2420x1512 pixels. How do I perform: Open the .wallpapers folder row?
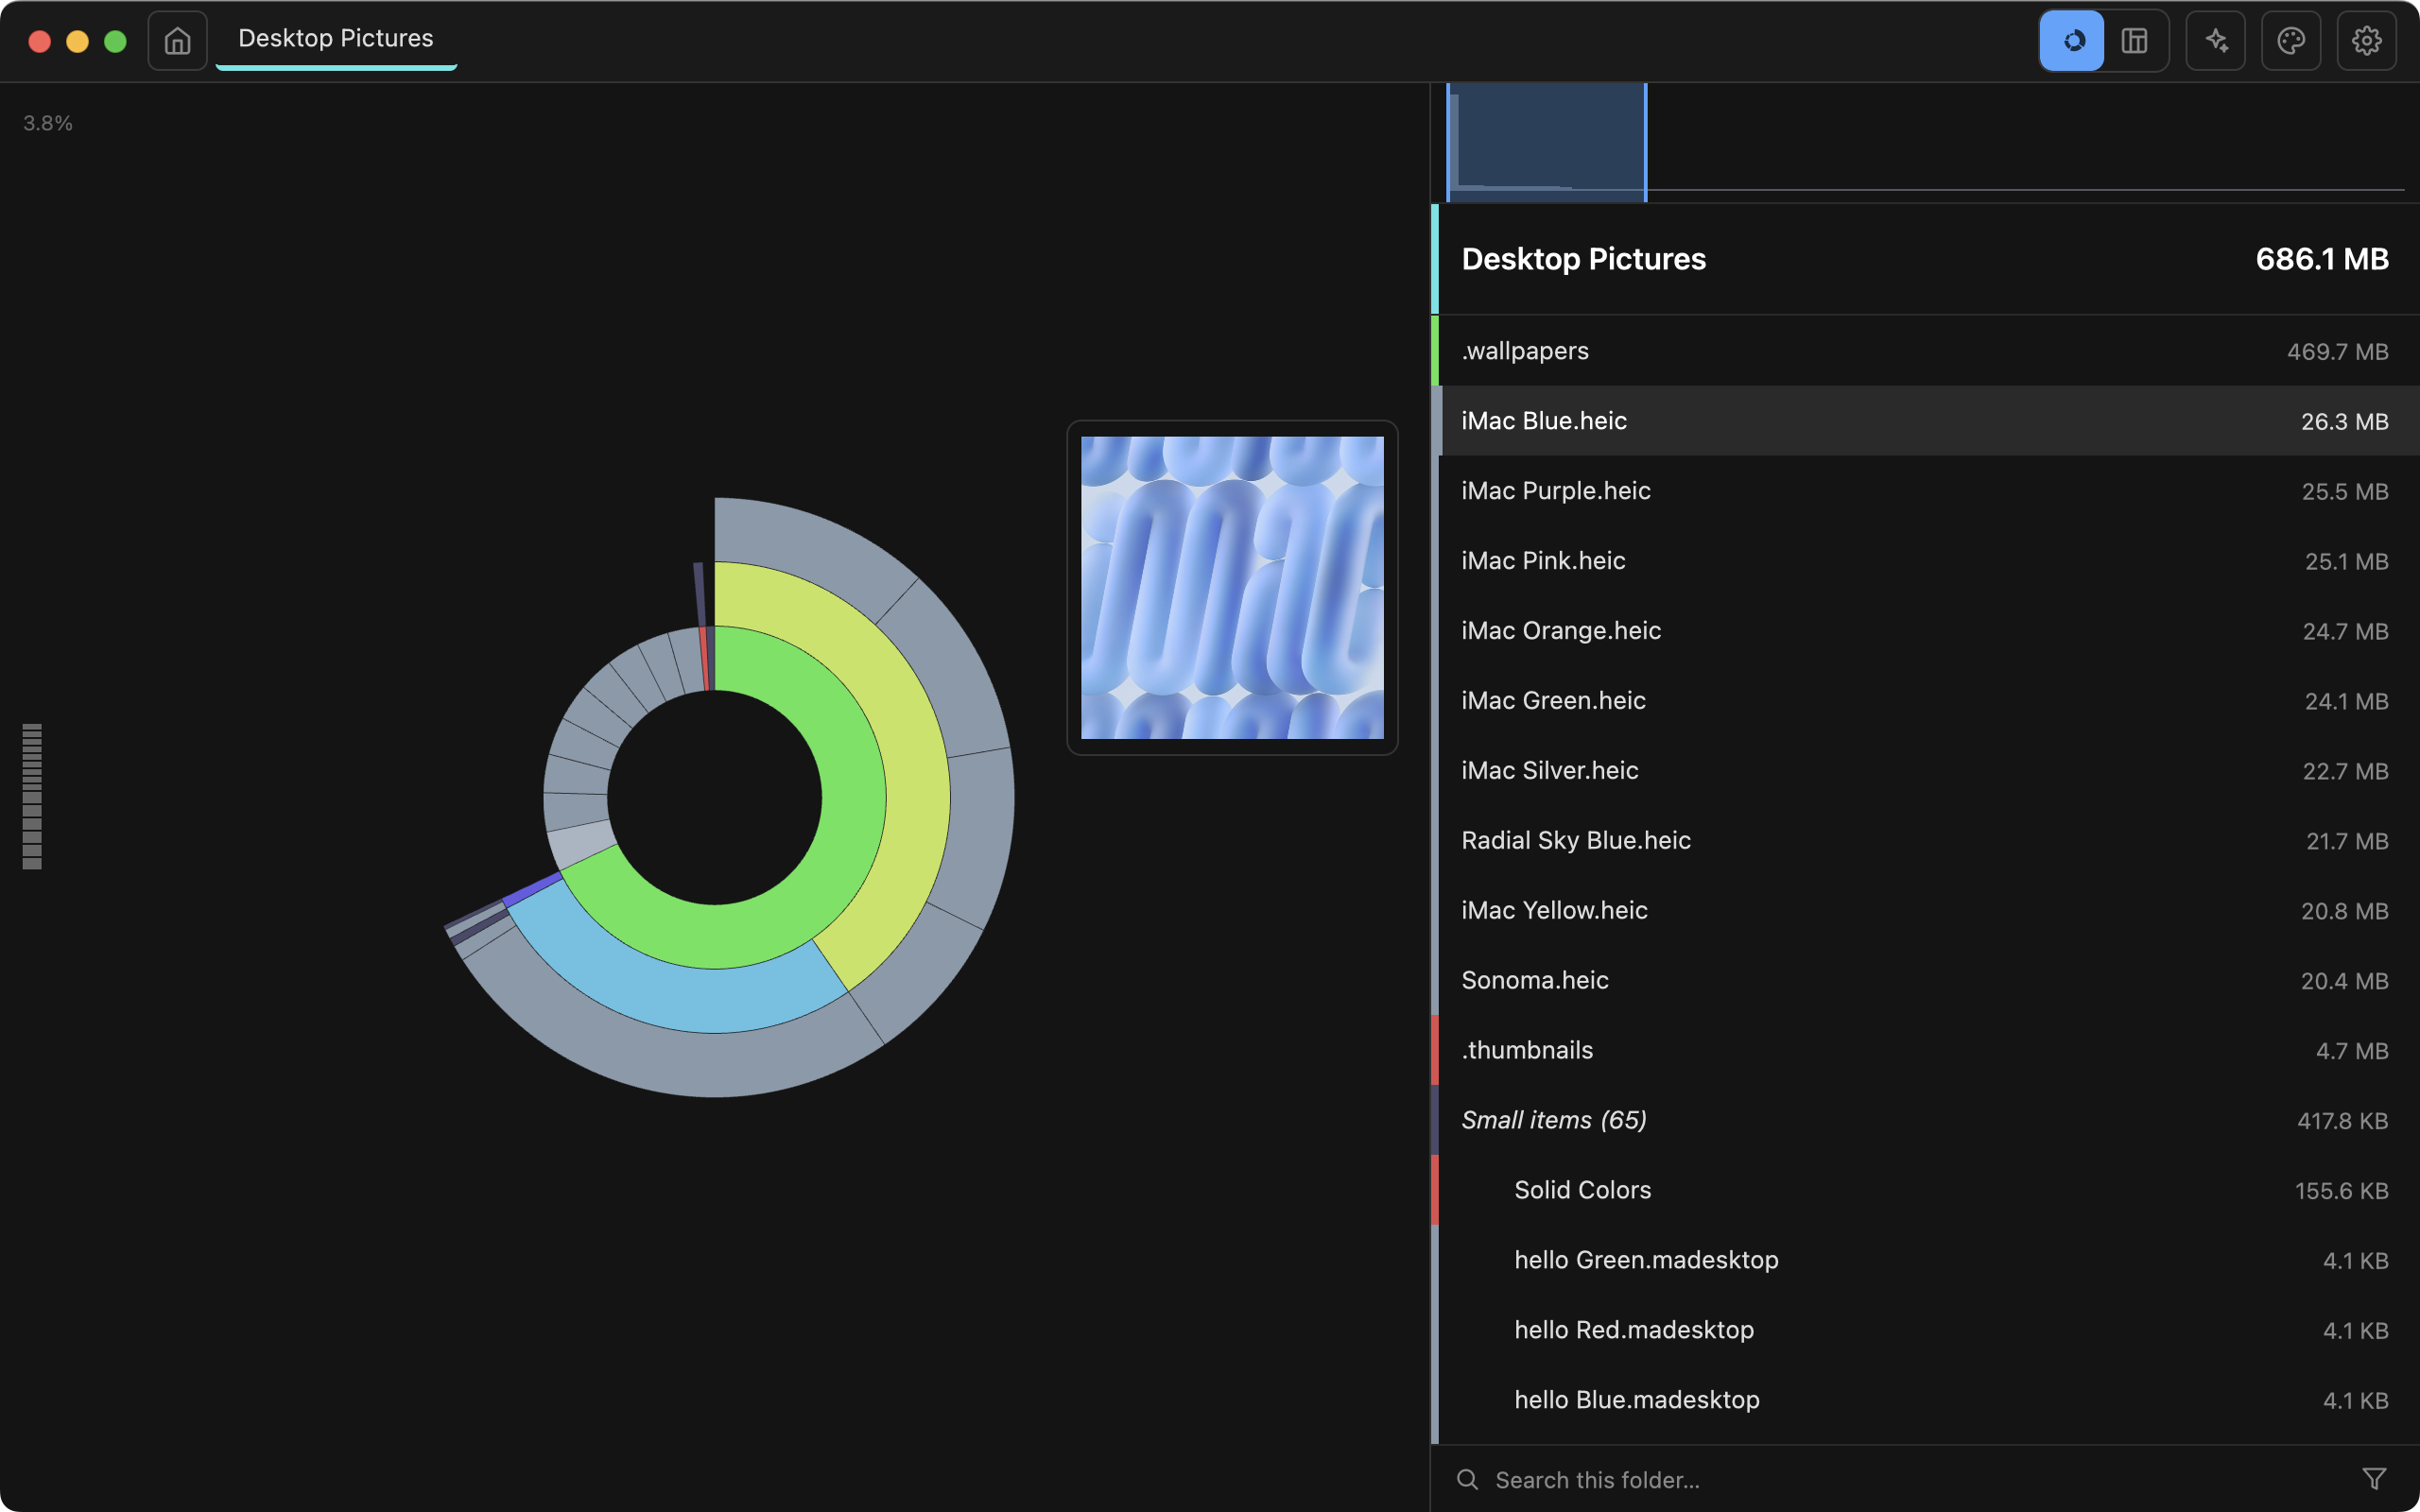1925,351
